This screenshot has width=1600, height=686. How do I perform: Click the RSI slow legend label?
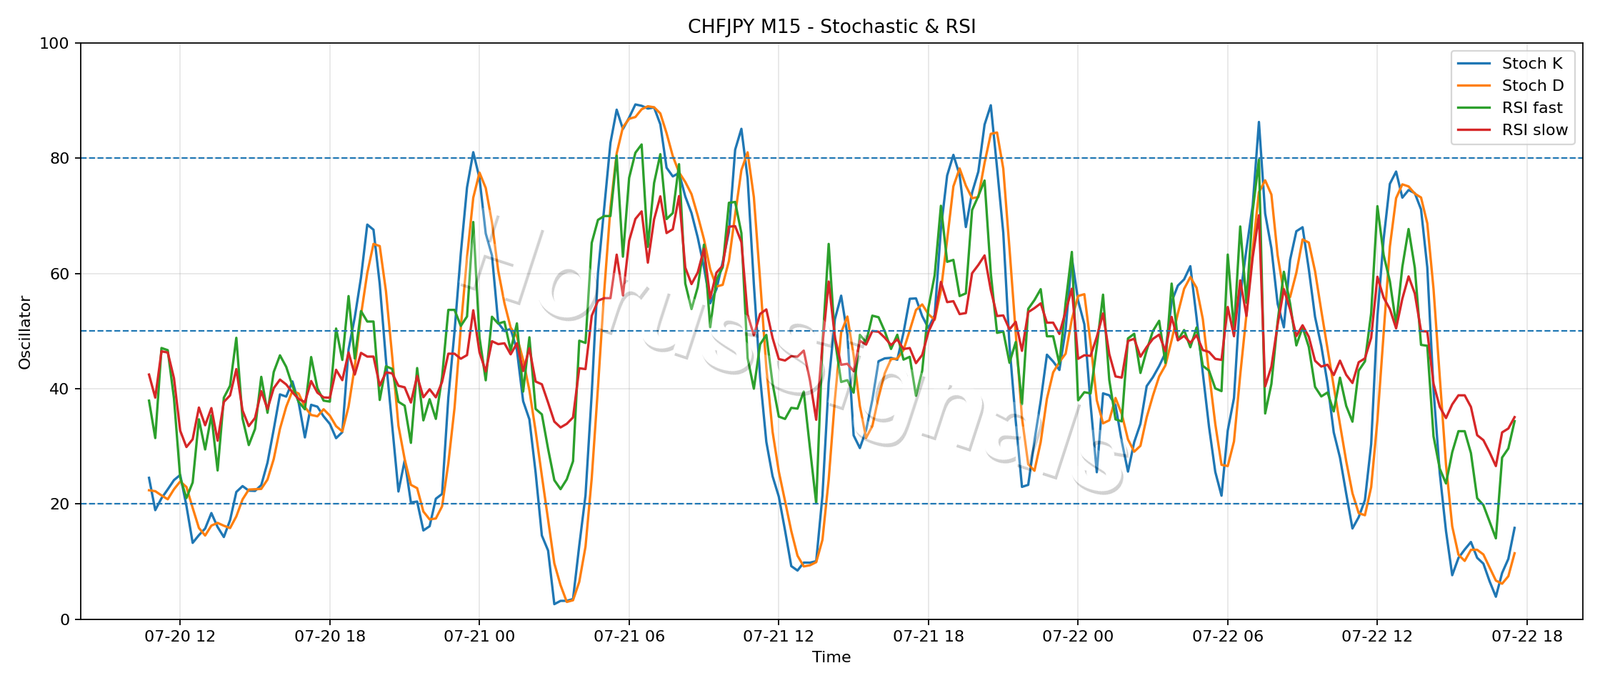[x=1535, y=130]
